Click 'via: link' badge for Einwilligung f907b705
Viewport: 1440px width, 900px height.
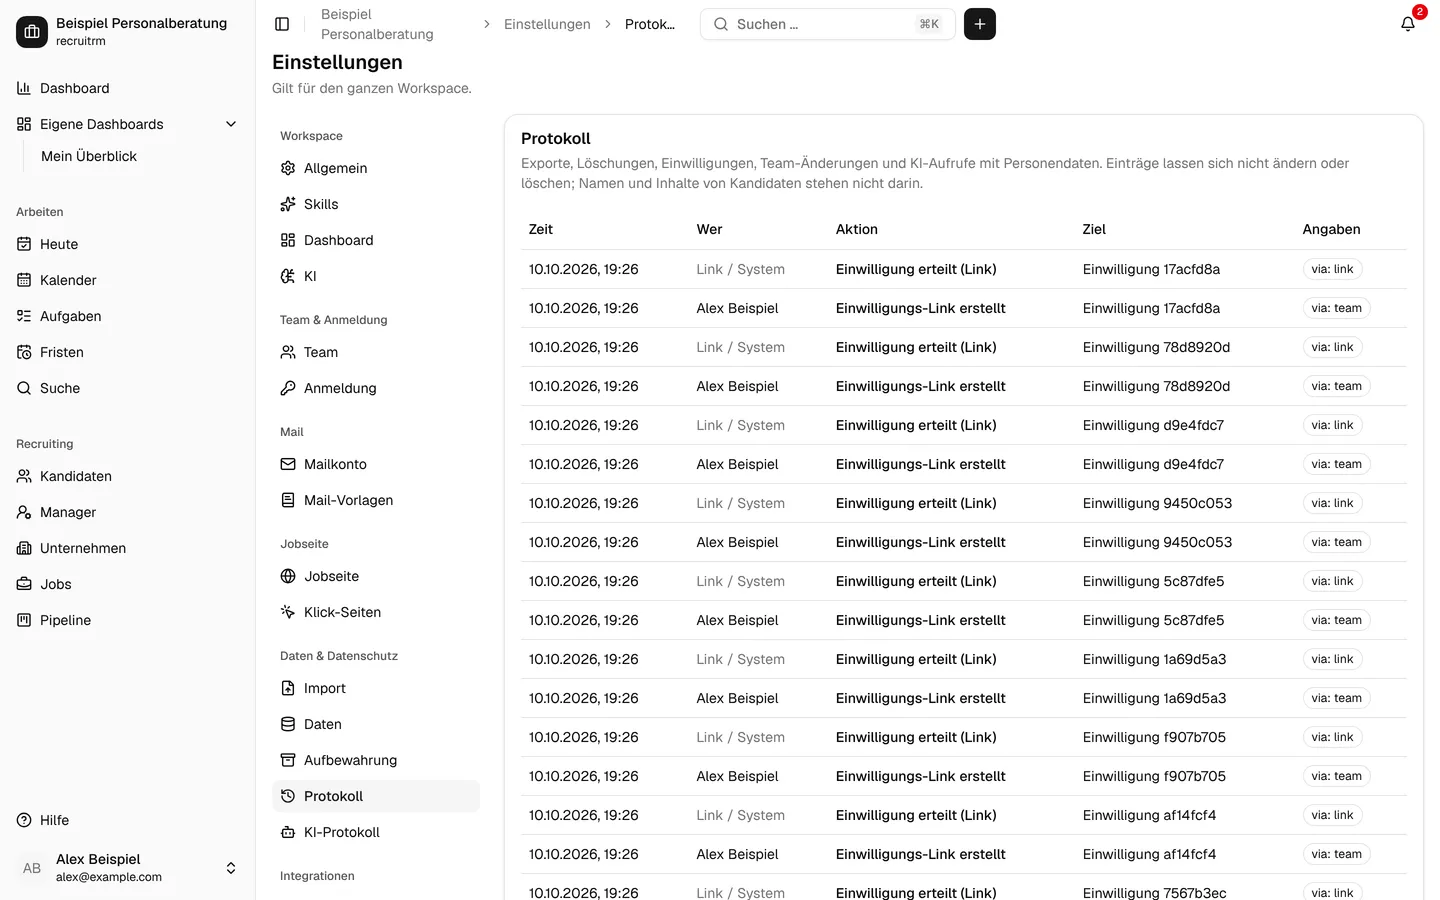pyautogui.click(x=1332, y=737)
